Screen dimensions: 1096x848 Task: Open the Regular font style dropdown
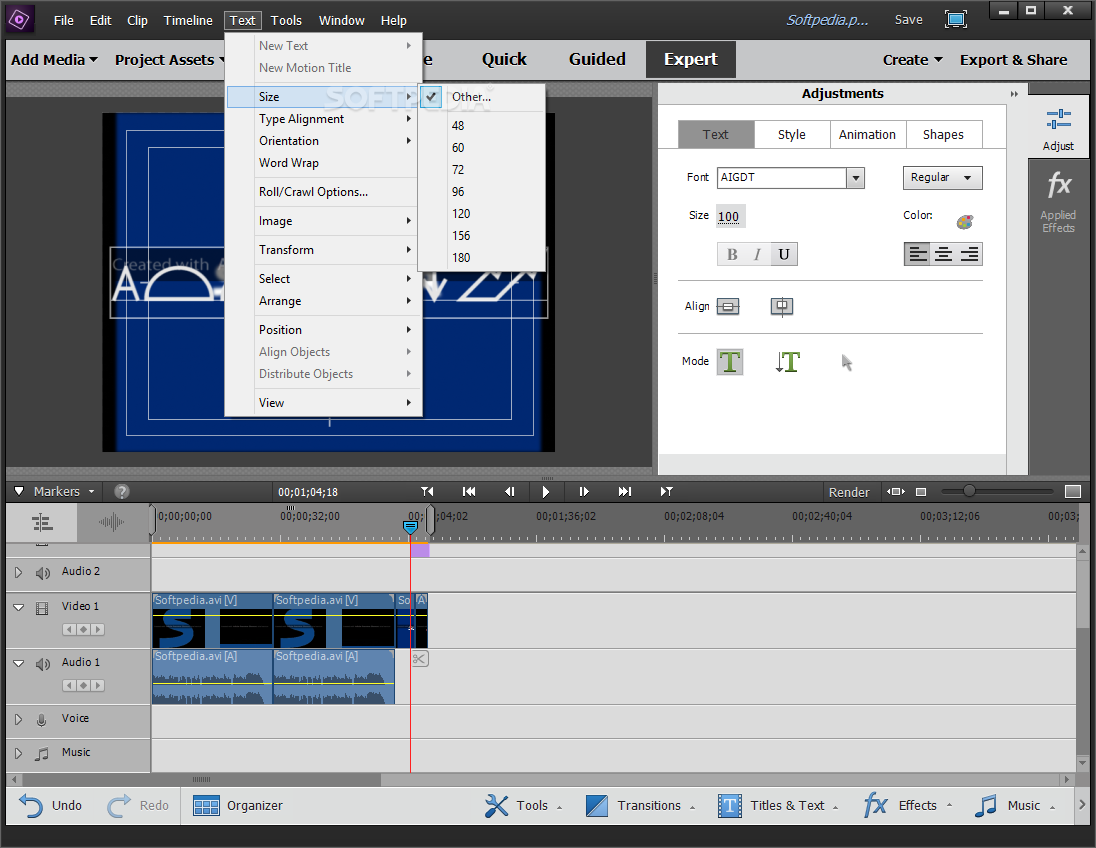tap(942, 178)
